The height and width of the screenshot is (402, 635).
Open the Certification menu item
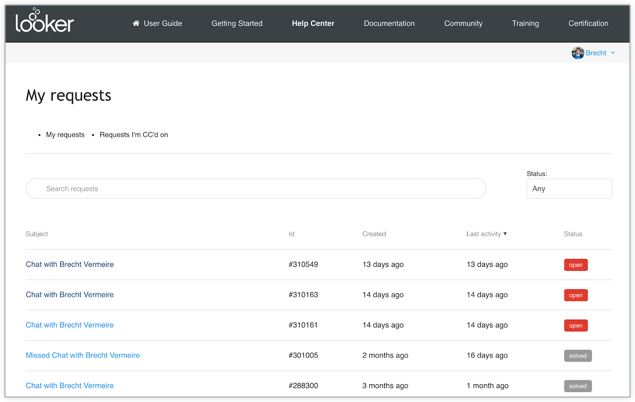pyautogui.click(x=588, y=23)
